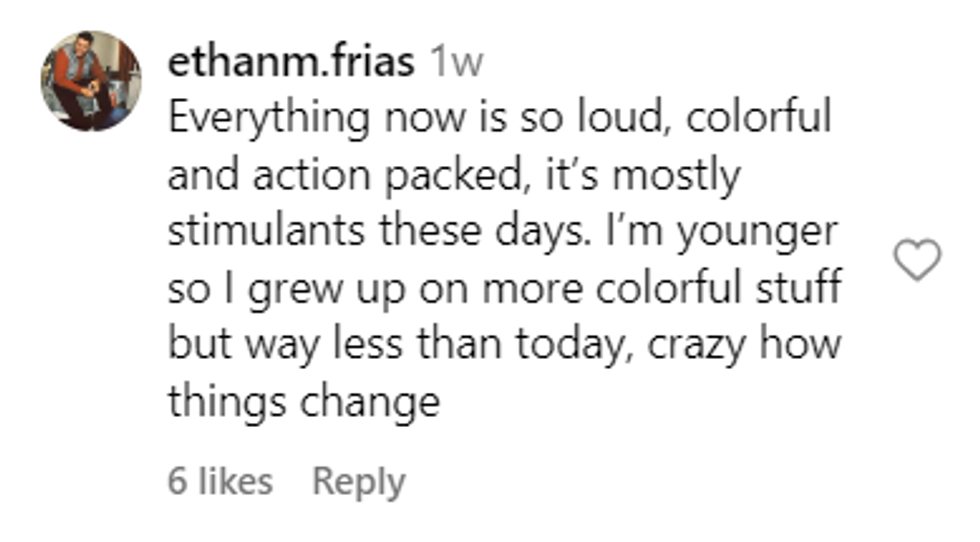Click the 1w timestamp
This screenshot has height=542, width=980.
pyautogui.click(x=455, y=63)
